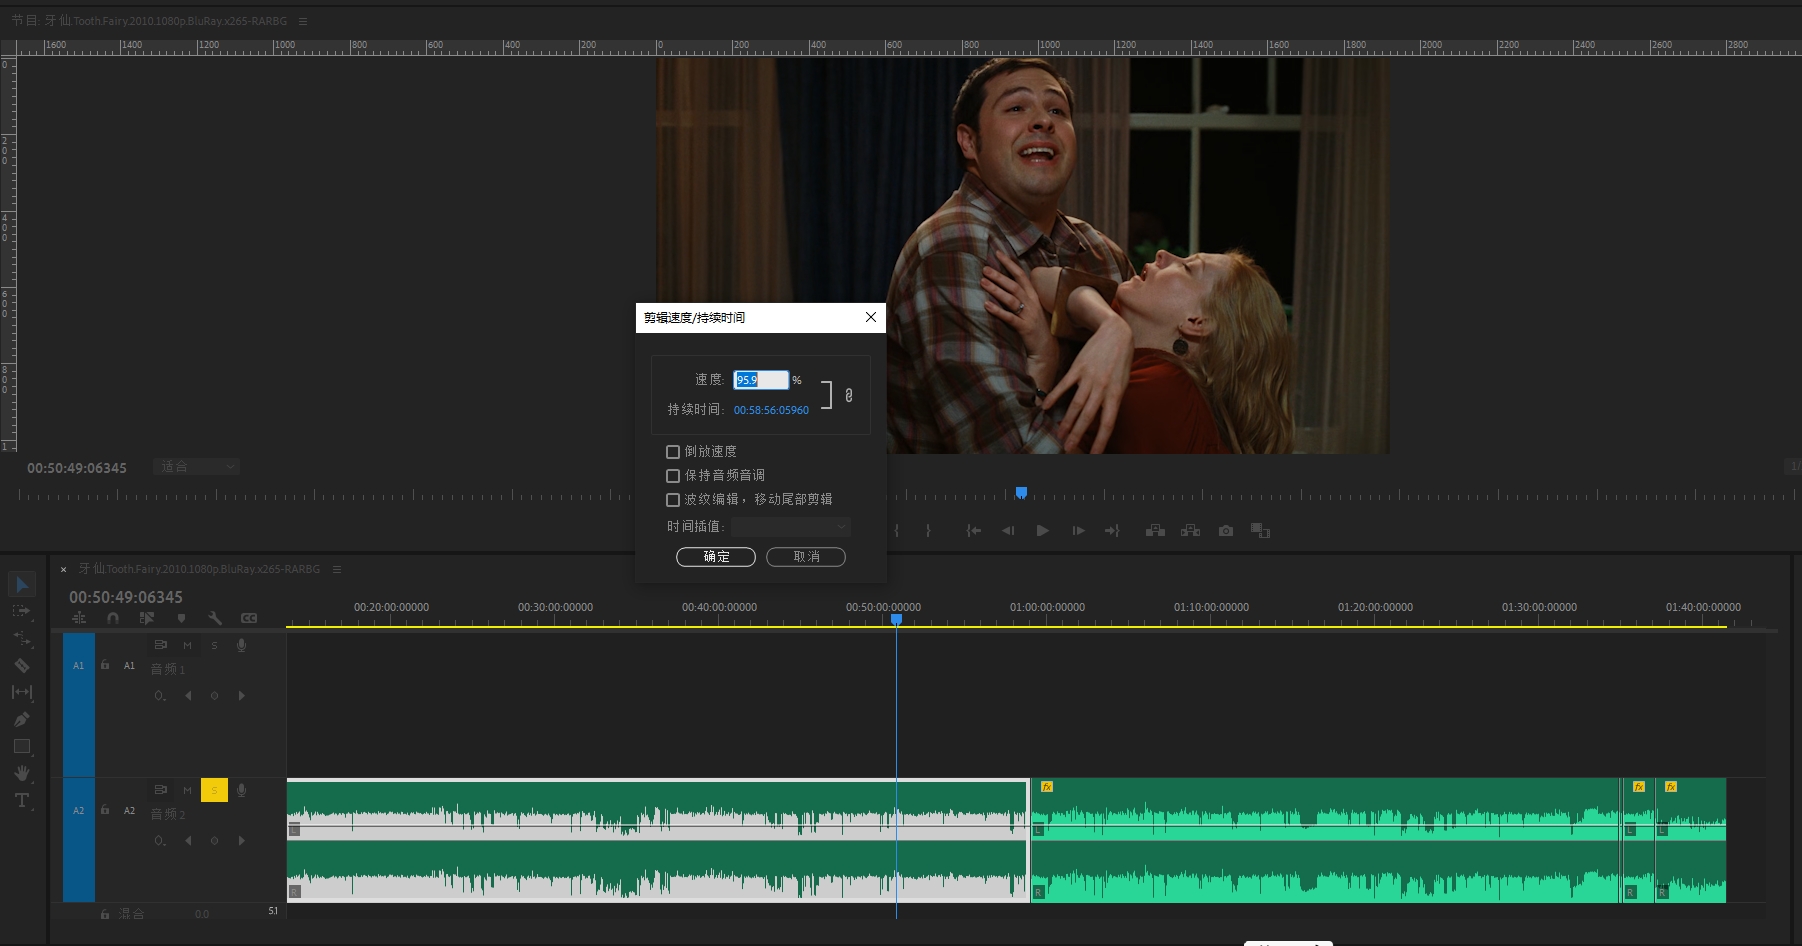
Task: Select the Hand tool
Action: tap(22, 773)
